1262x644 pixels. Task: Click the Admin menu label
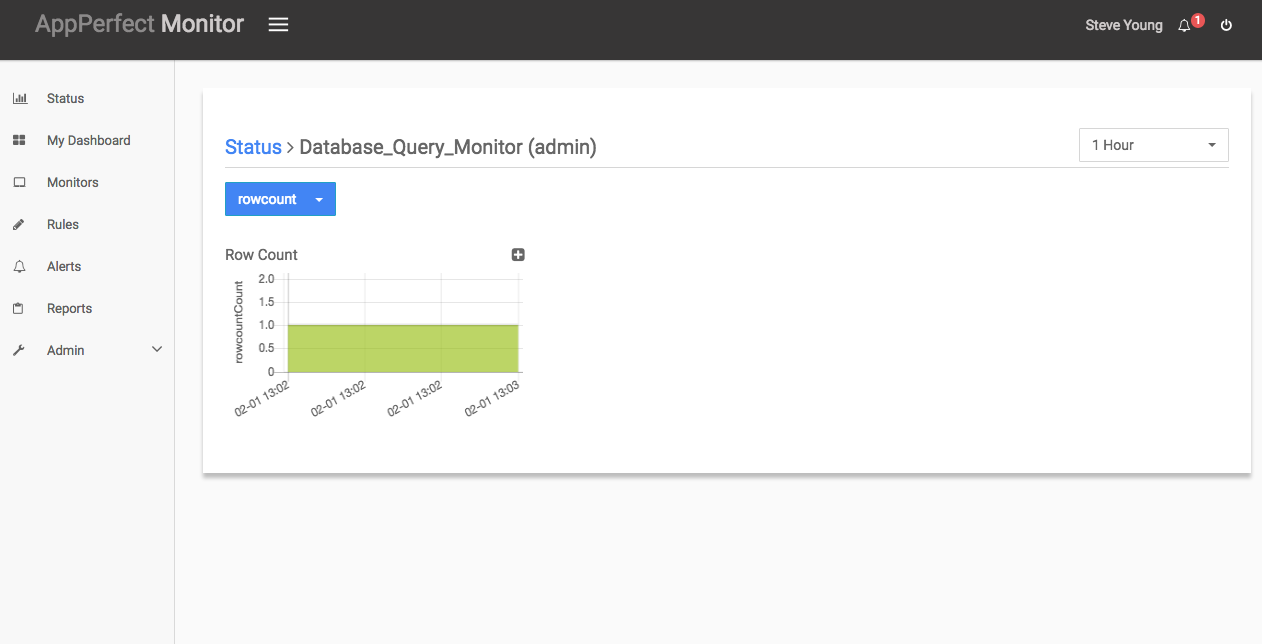pos(66,351)
